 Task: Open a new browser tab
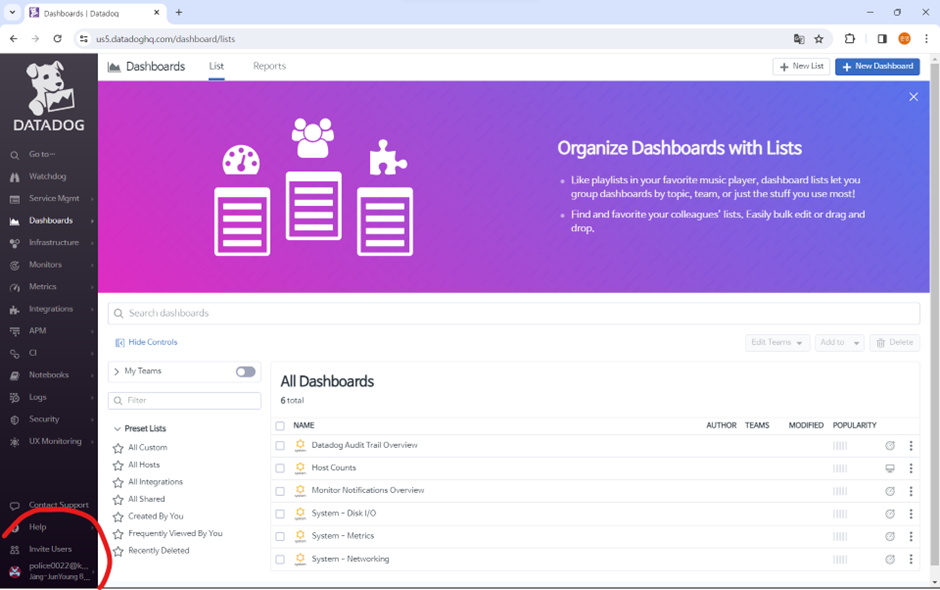(179, 12)
